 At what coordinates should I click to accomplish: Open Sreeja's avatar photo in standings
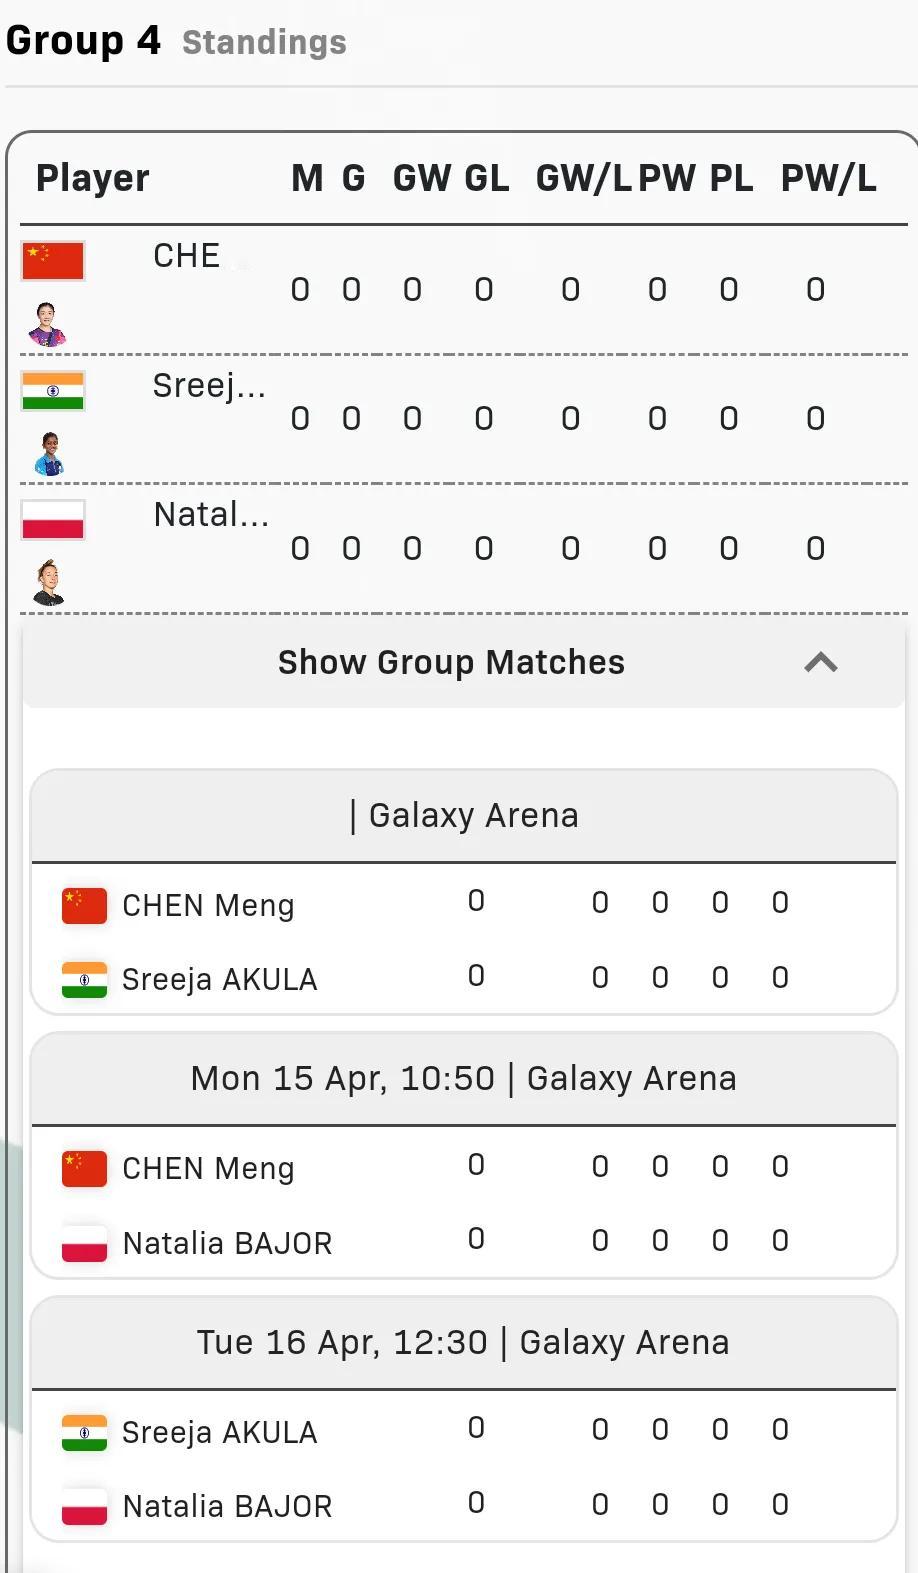click(49, 454)
